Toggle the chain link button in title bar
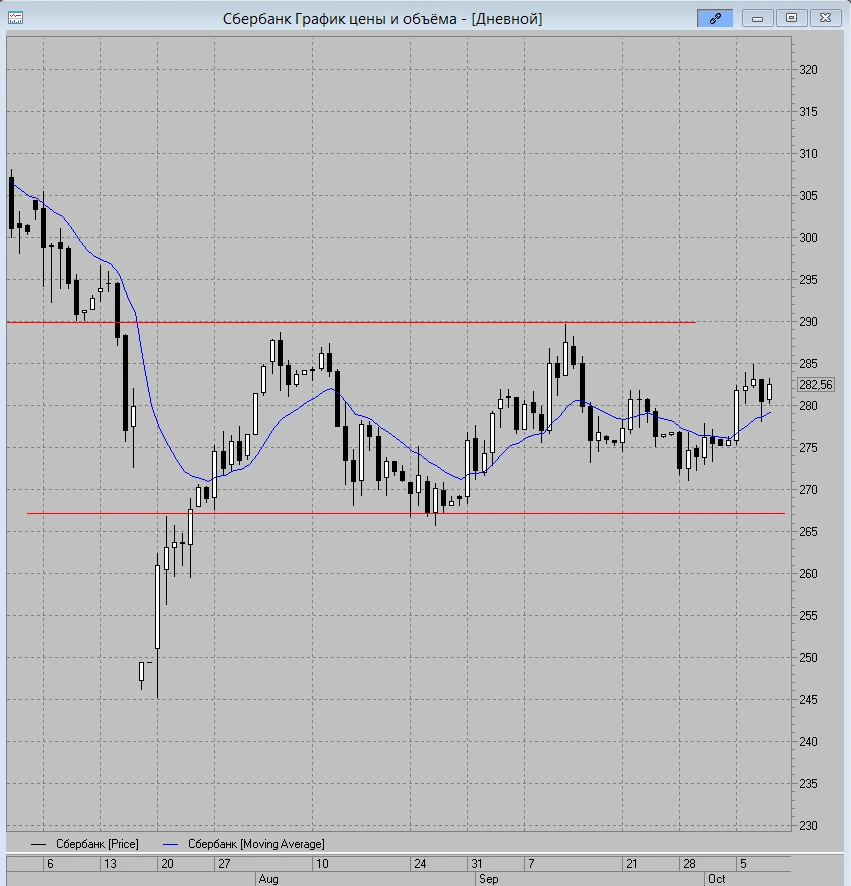The height and width of the screenshot is (886, 851). click(x=715, y=18)
